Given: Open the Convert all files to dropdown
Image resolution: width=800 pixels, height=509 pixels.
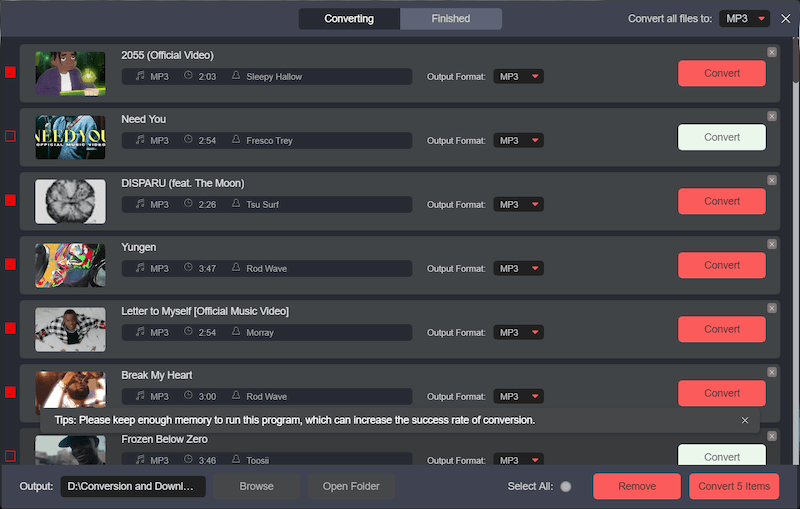Looking at the screenshot, I should click(744, 19).
